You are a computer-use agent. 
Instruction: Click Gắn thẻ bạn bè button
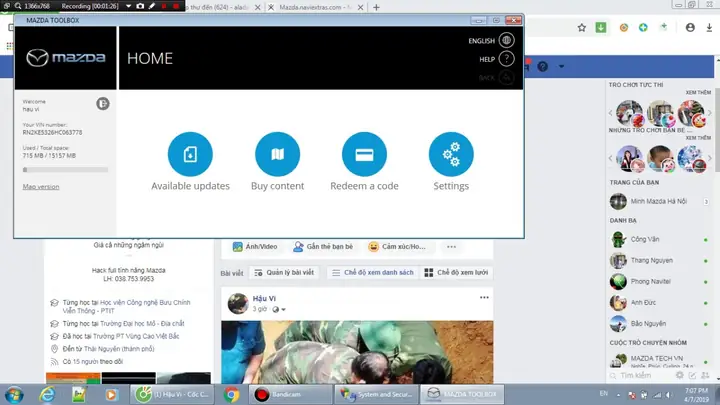324,246
